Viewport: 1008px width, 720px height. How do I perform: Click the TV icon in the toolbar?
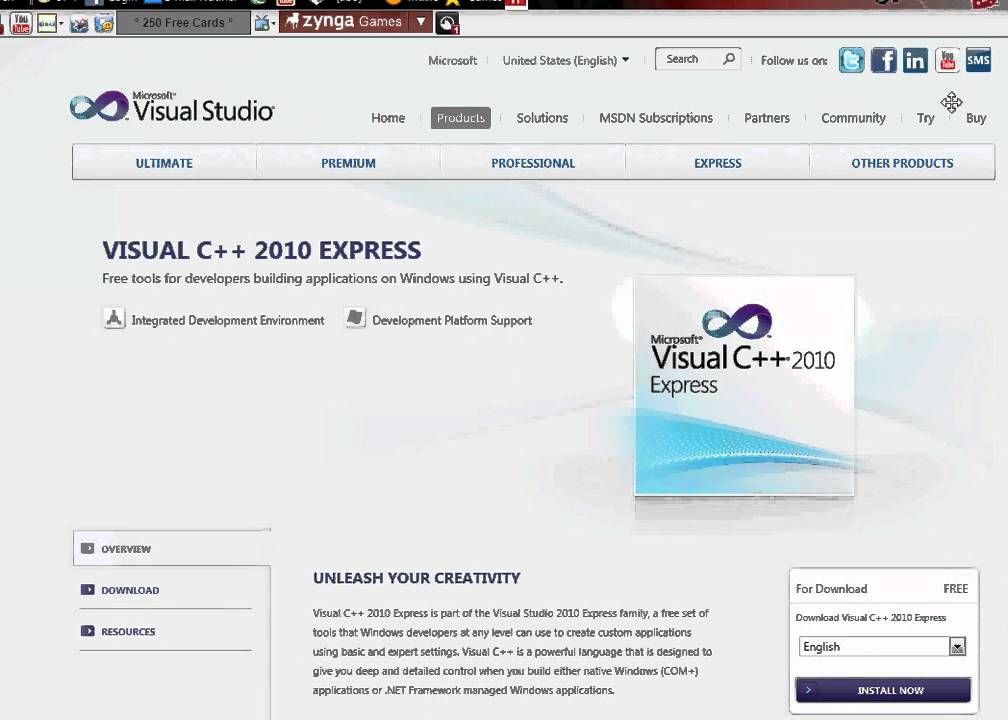(262, 23)
